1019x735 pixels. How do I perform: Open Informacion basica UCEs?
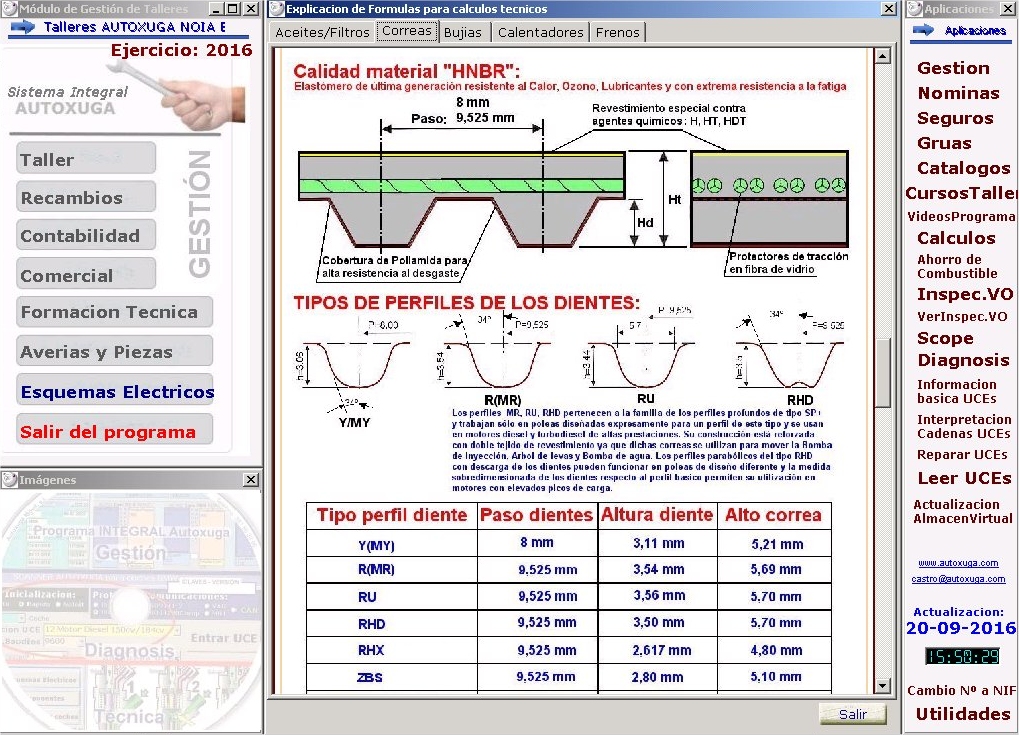(x=957, y=391)
